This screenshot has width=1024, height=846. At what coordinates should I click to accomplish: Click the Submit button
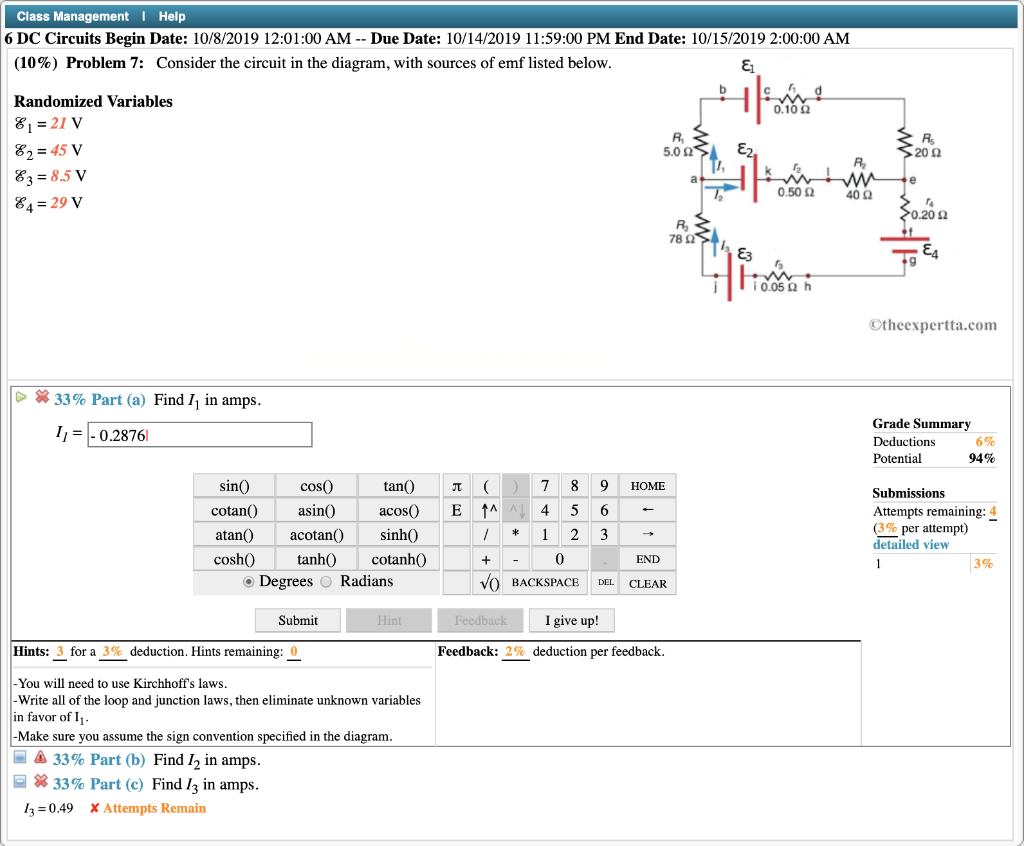coord(297,620)
